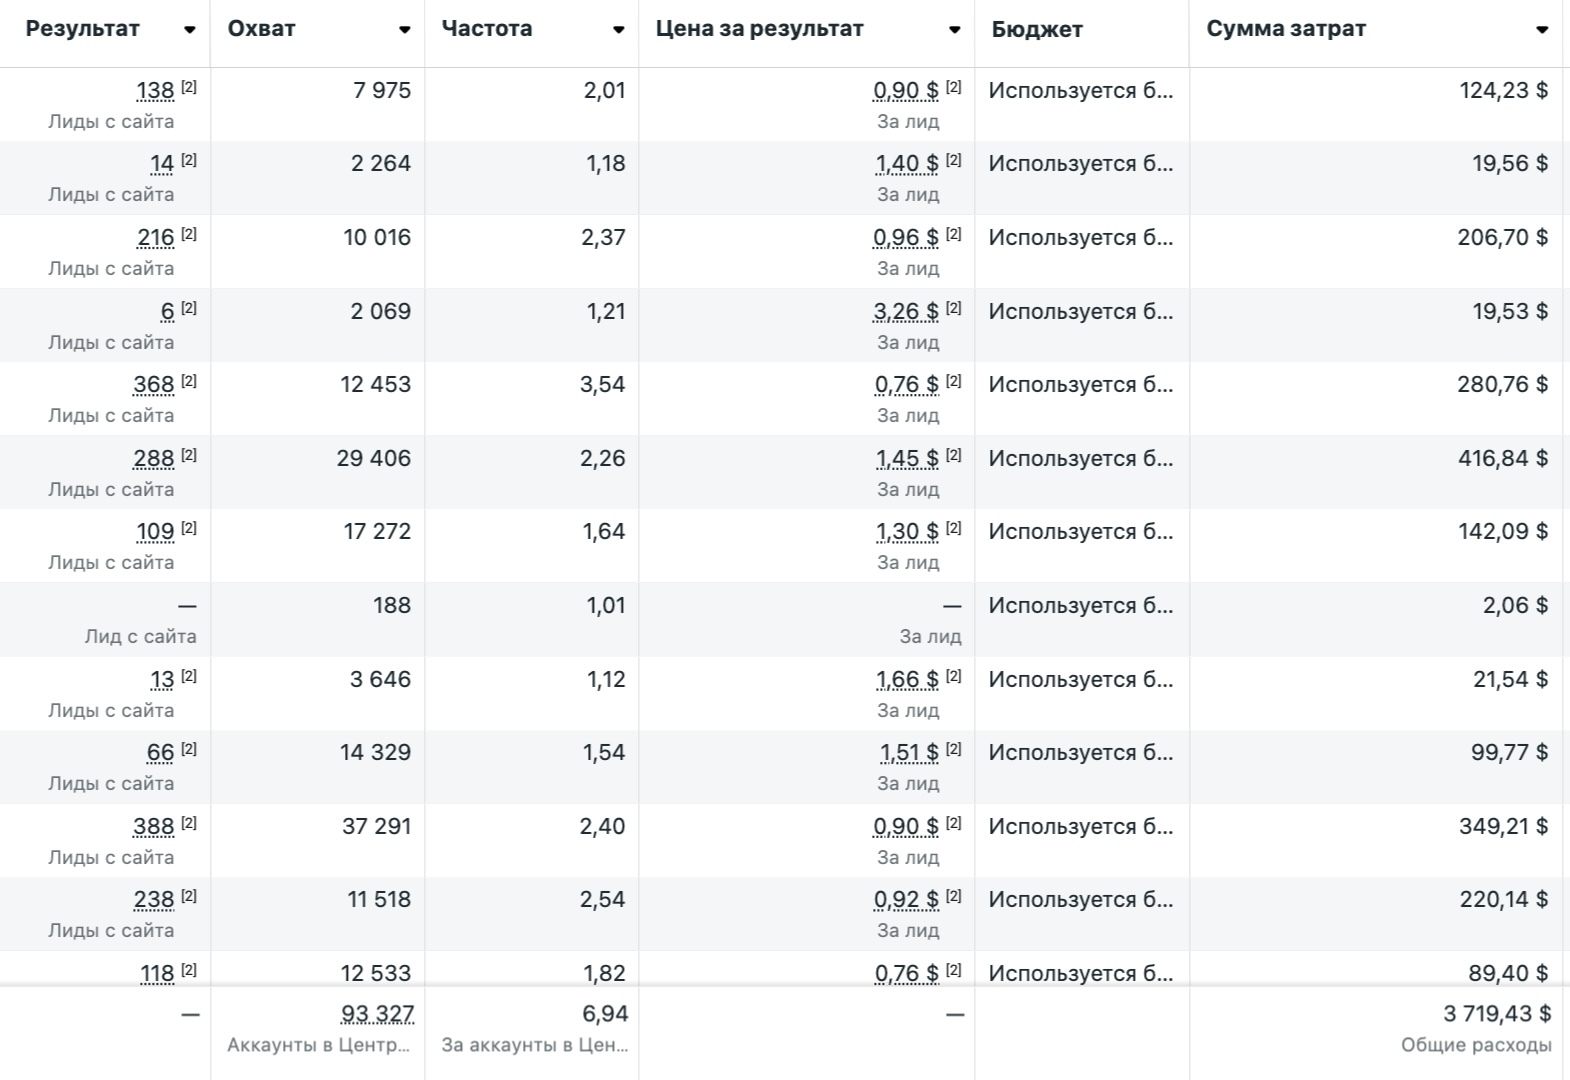Image resolution: width=1570 pixels, height=1080 pixels.
Task: Select the 416,84 $ amount spent cell
Action: [x=1502, y=459]
